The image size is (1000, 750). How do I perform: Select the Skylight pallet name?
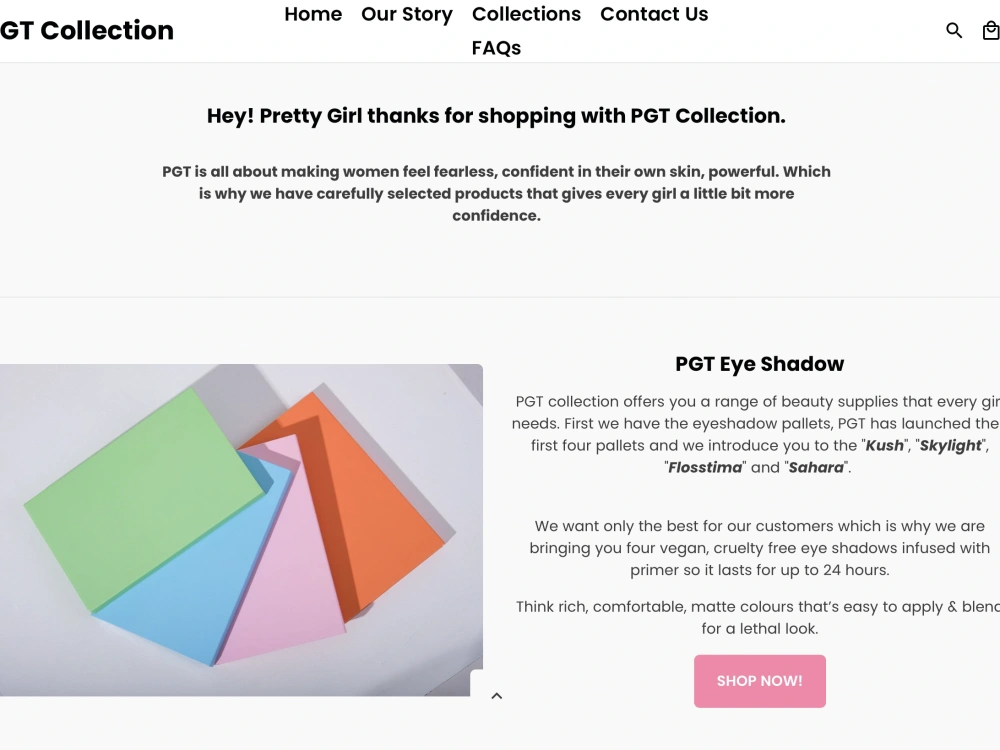click(950, 446)
